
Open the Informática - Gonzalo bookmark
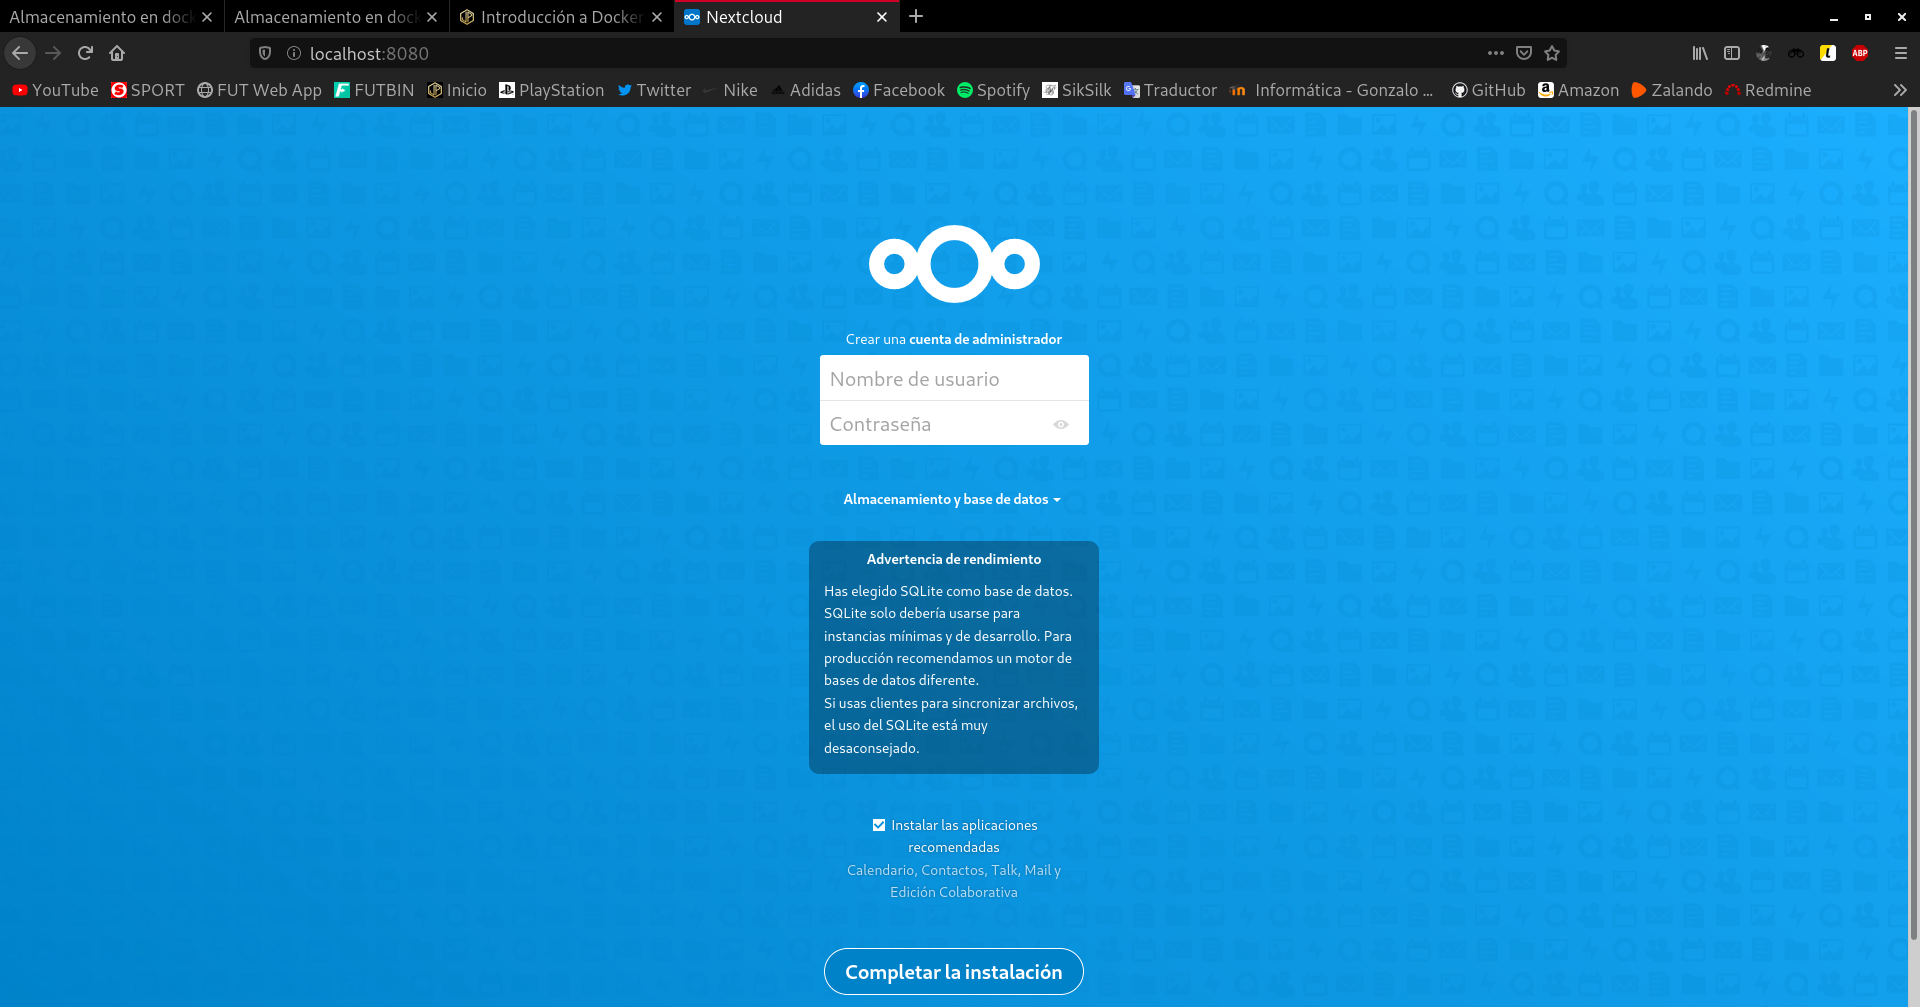click(x=1331, y=90)
